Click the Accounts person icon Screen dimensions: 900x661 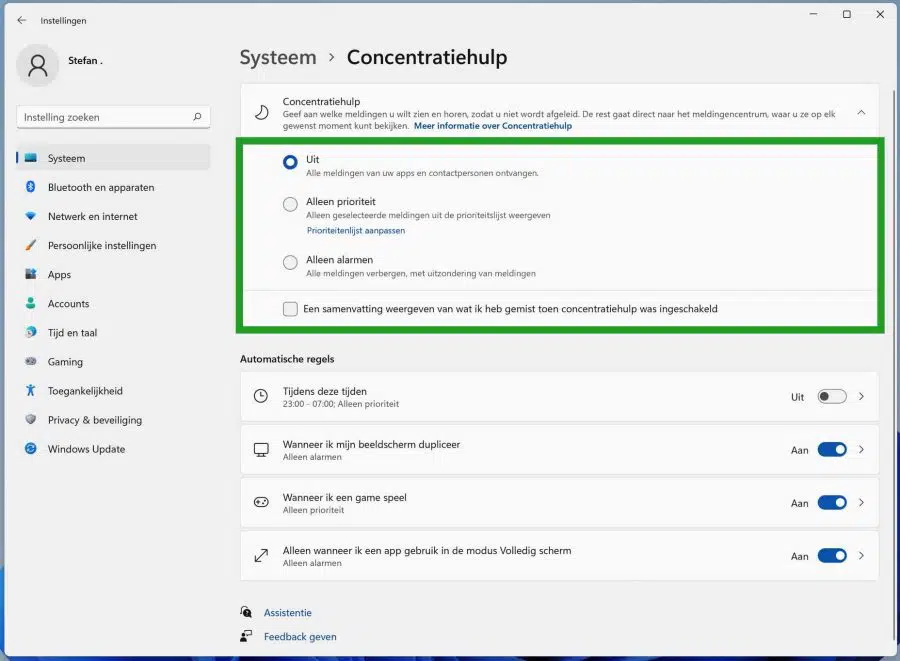coord(31,303)
